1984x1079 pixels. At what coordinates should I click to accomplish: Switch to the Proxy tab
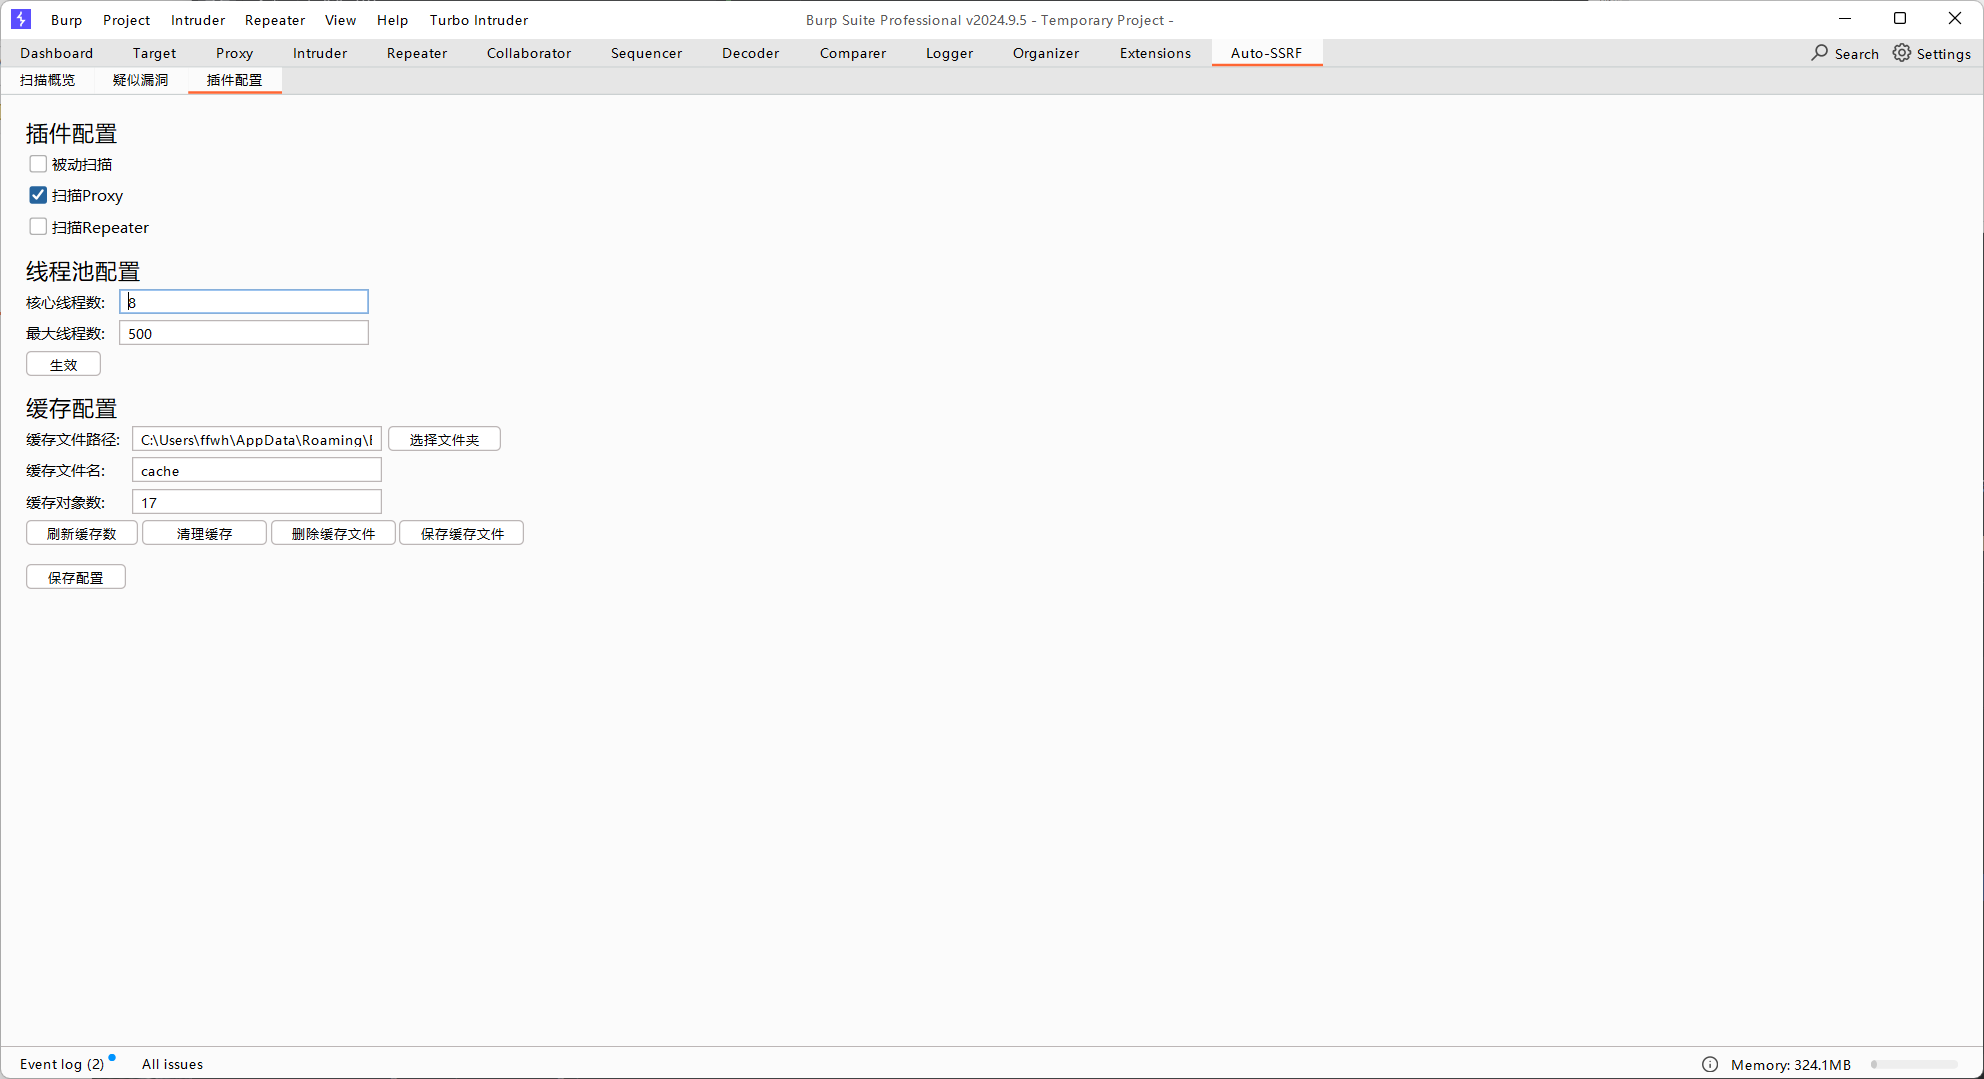pos(234,53)
